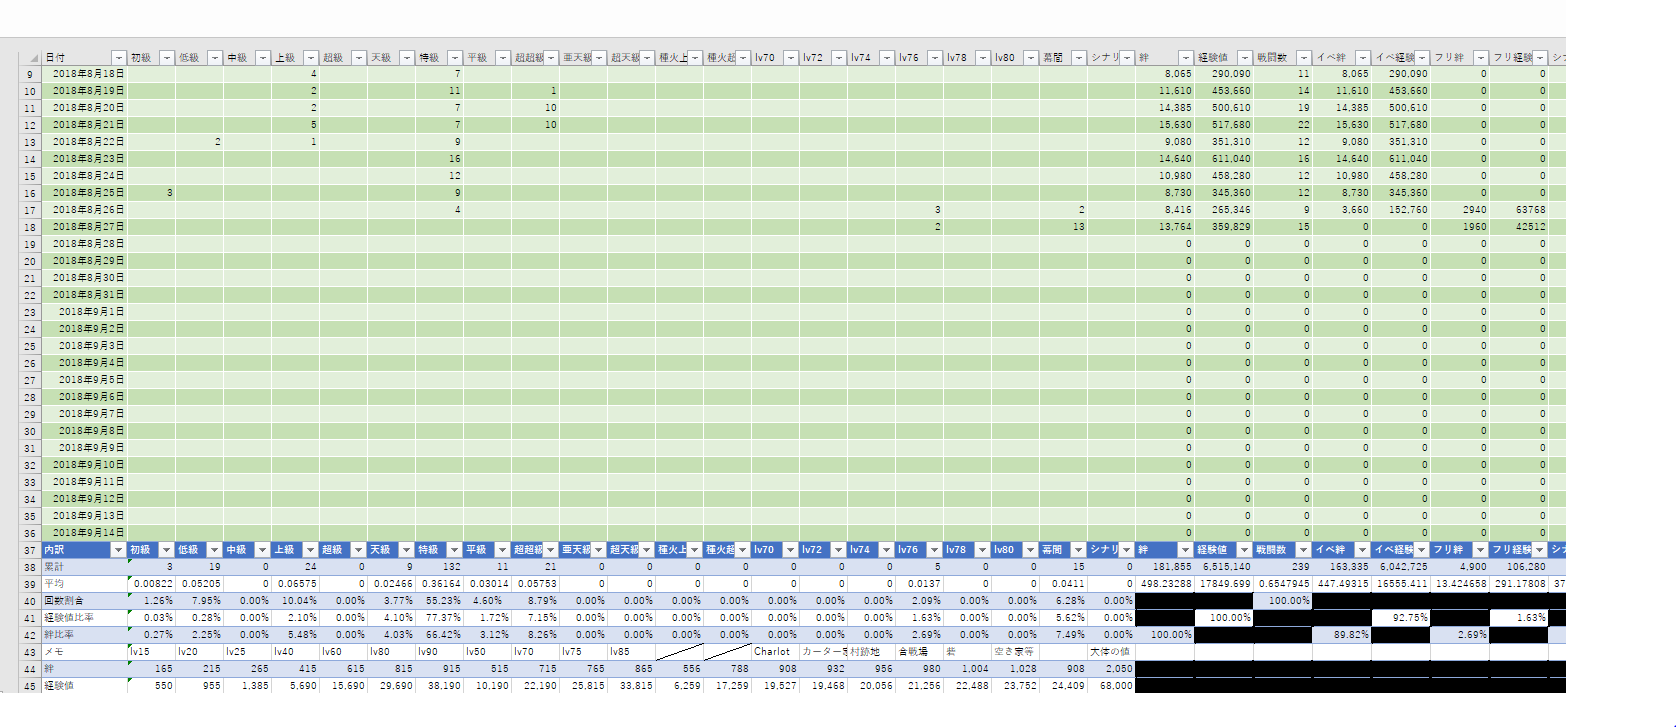Viewport: 1676px width, 727px height.
Task: Open the フリ絆 filter in top header
Action: pyautogui.click(x=1481, y=58)
